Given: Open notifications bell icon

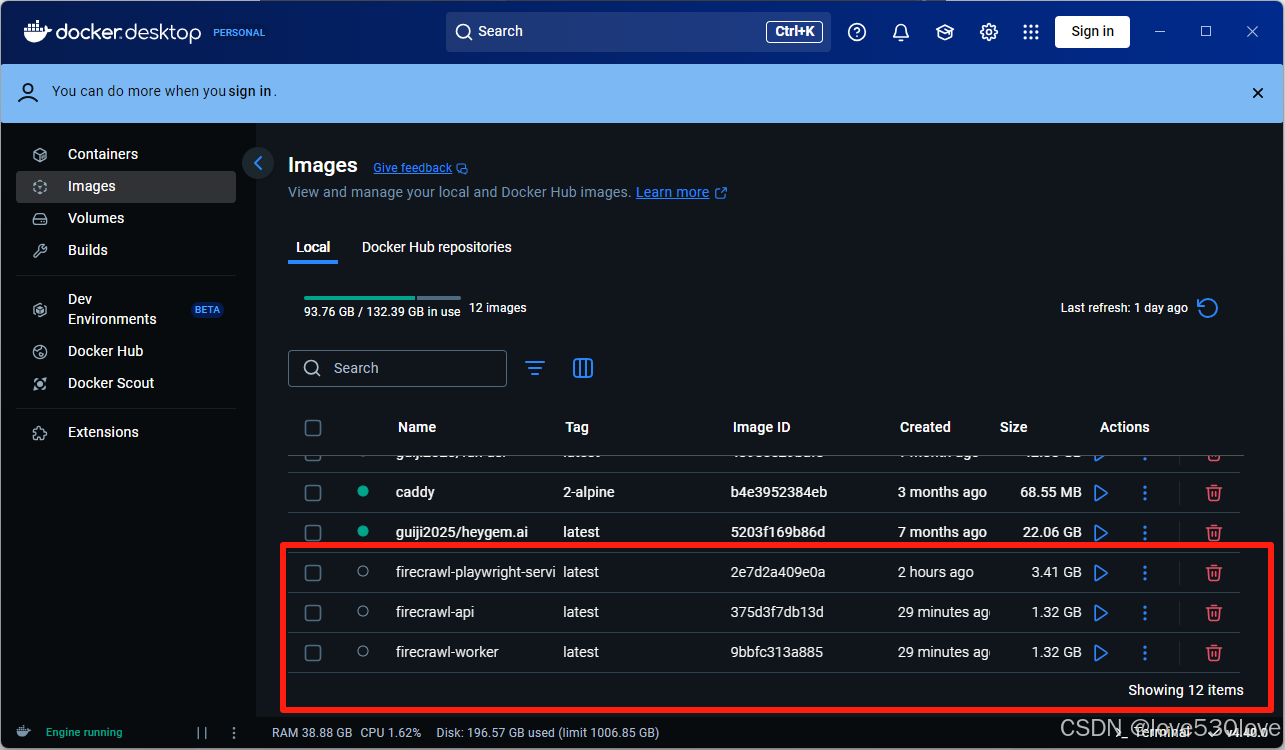Looking at the screenshot, I should pos(901,32).
